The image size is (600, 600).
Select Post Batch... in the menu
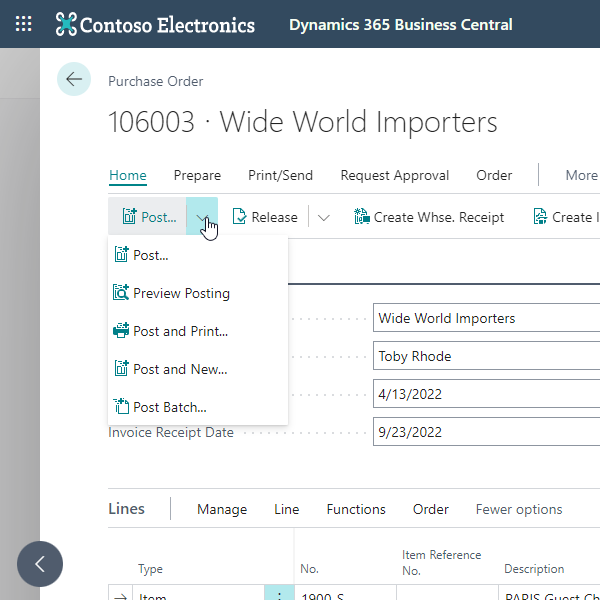pyautogui.click(x=198, y=407)
